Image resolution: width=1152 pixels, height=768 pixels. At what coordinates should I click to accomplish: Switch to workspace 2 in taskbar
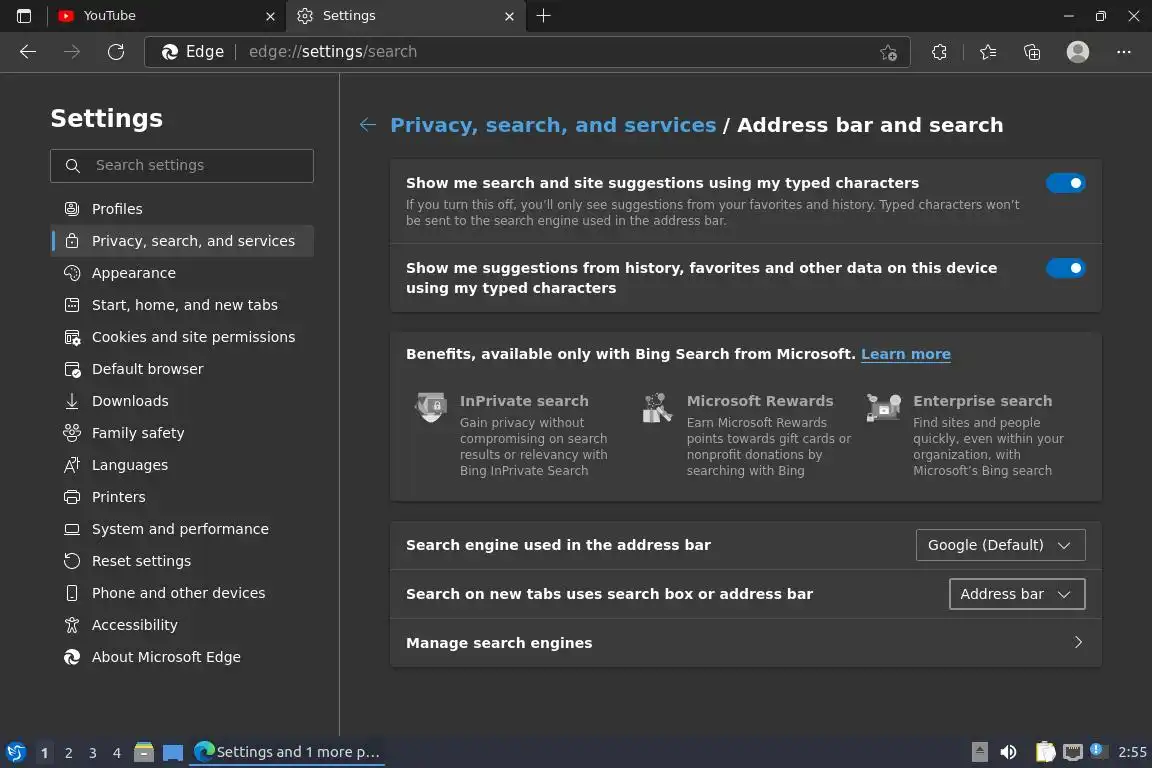[68, 753]
